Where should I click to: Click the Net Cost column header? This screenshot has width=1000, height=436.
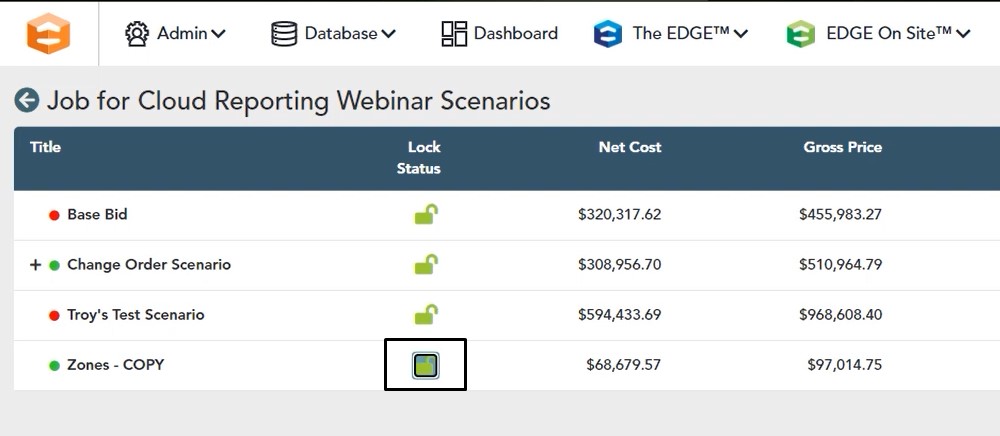pyautogui.click(x=629, y=147)
